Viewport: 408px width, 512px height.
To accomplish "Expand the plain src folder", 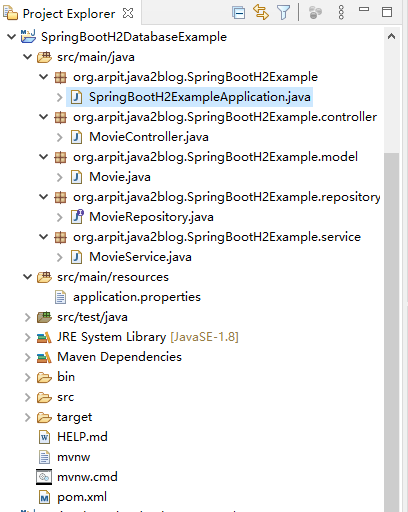I will tap(28, 397).
